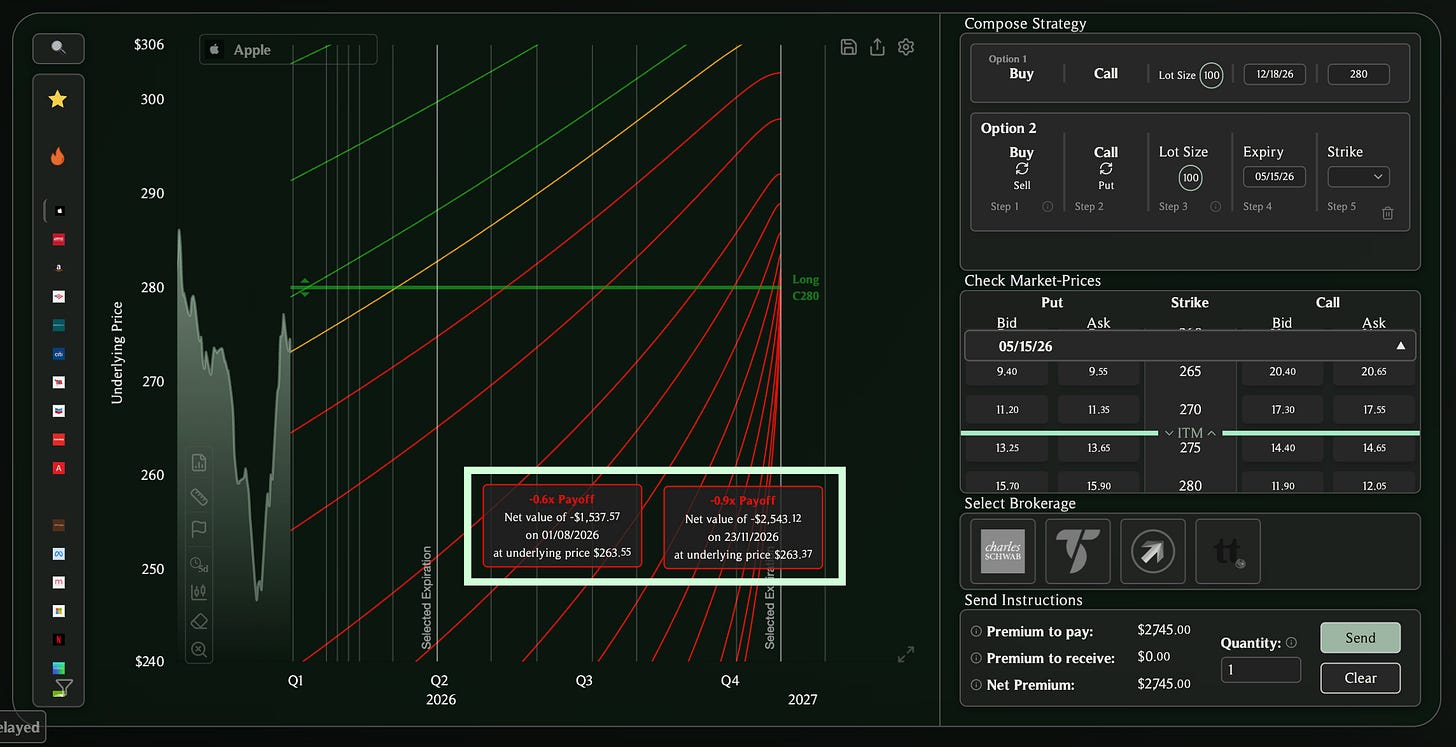Select the eraser tool on the chart
Viewport: 1456px width, 747px height.
click(198, 621)
